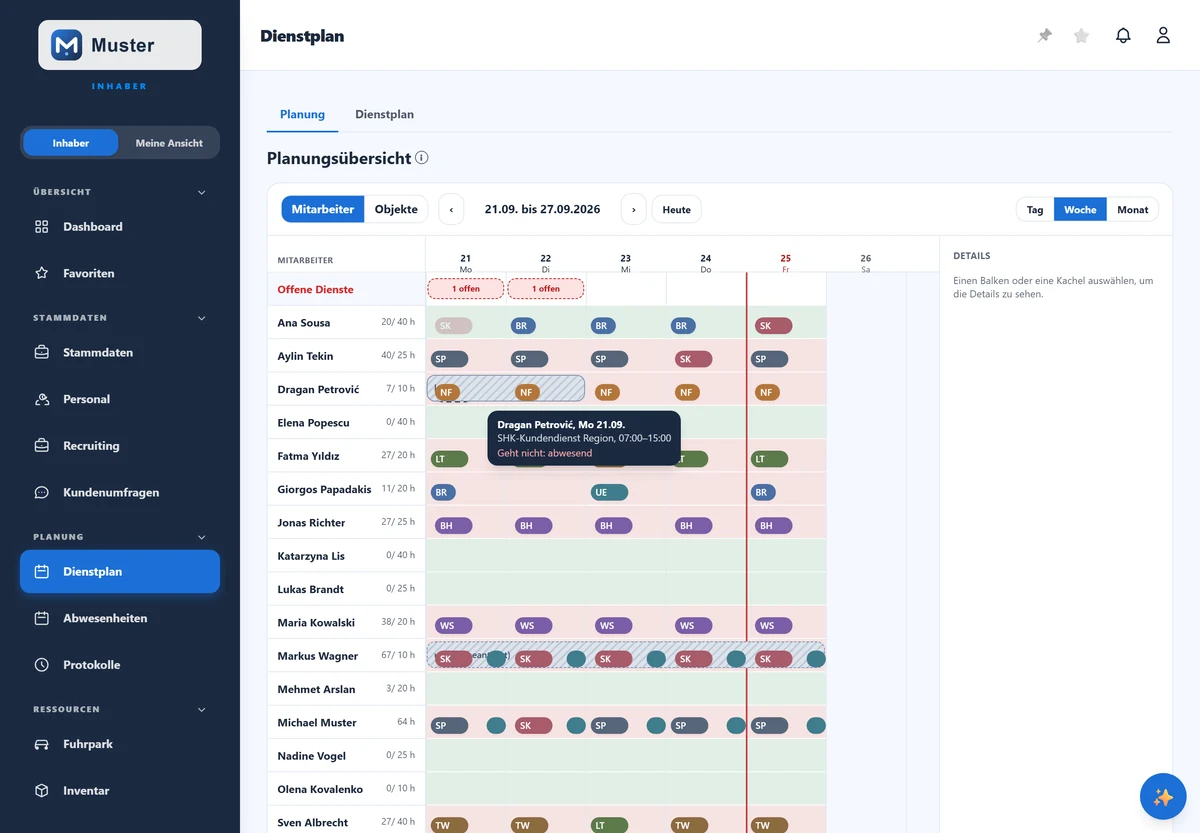Open the Monday '1 offen' open shift

(465, 289)
